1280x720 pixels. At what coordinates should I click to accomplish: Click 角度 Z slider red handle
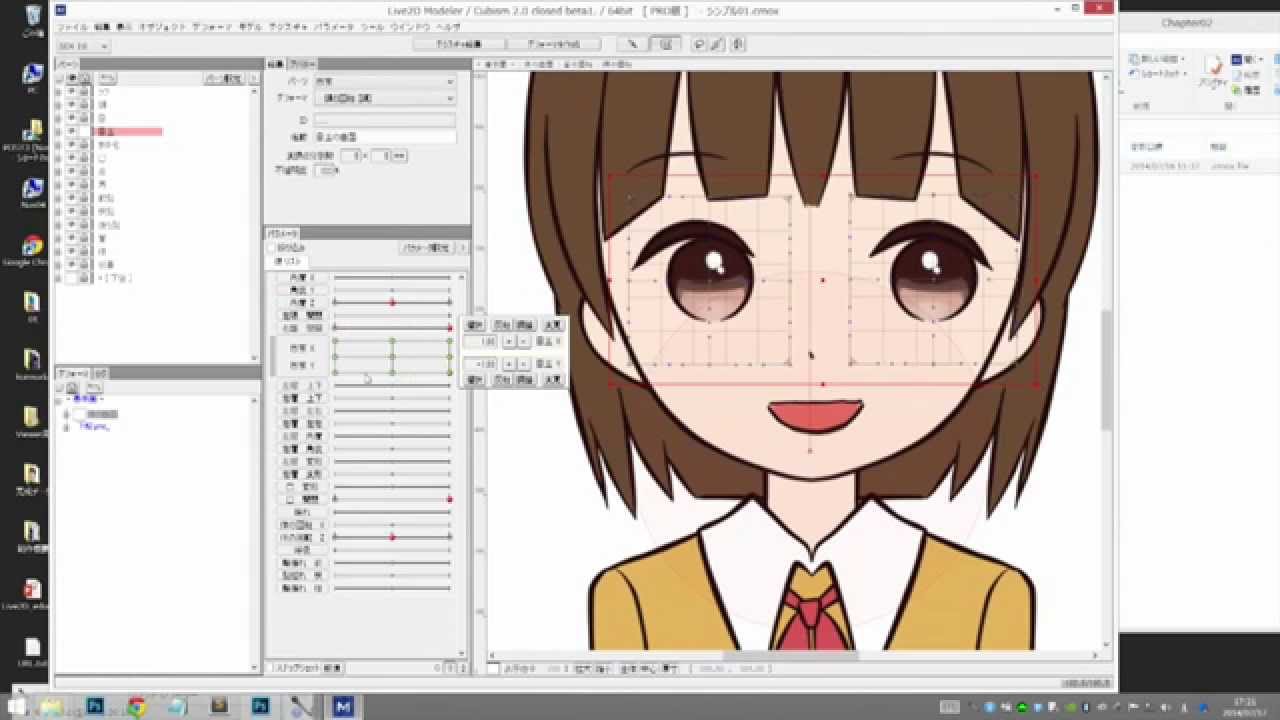coord(392,302)
